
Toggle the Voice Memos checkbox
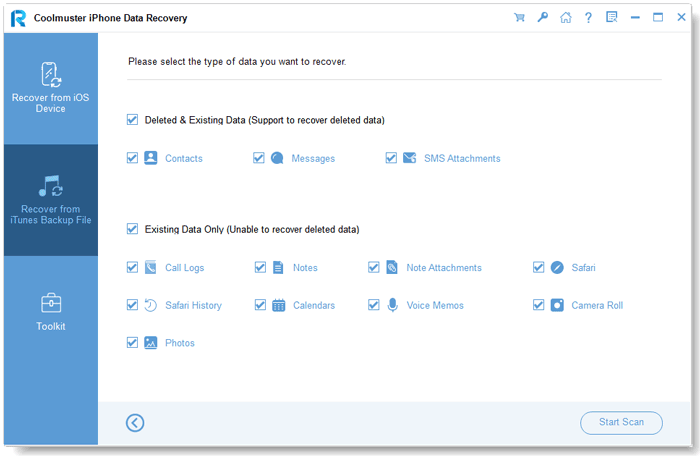coord(374,305)
